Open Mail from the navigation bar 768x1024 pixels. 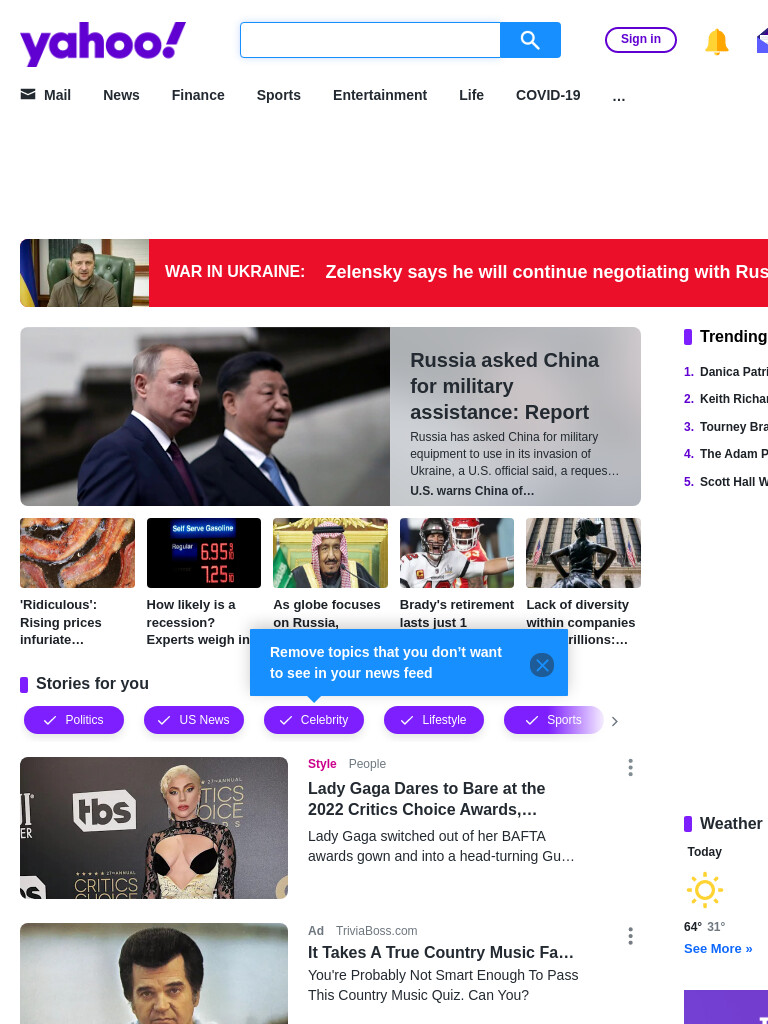point(46,95)
